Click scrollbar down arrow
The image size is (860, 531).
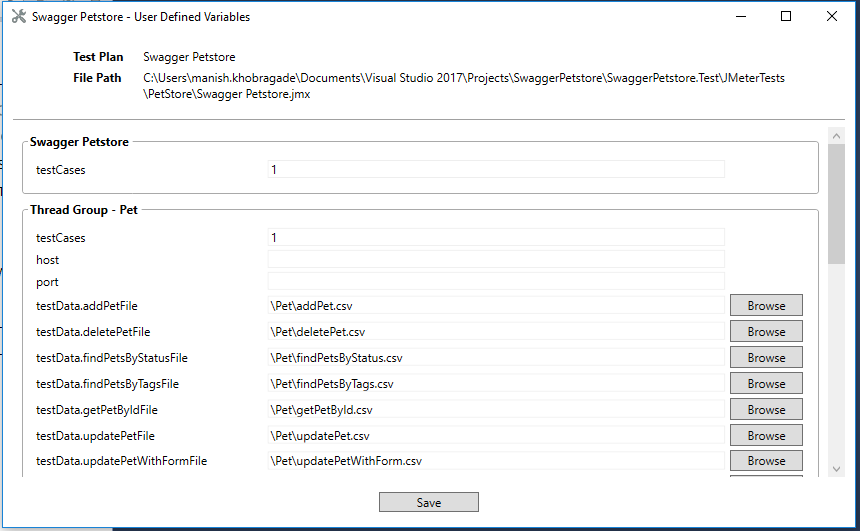[x=836, y=469]
